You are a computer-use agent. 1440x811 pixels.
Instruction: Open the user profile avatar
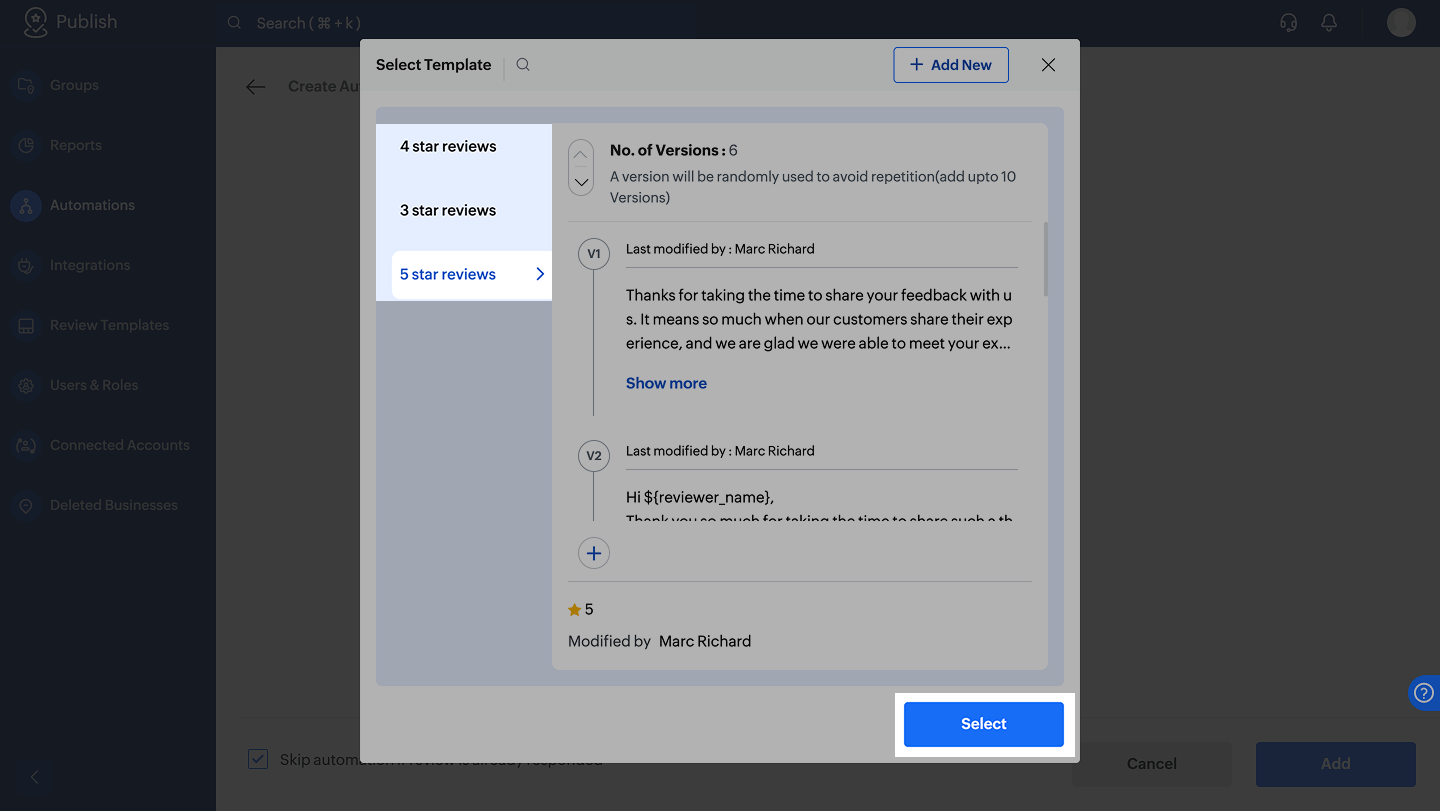point(1401,23)
